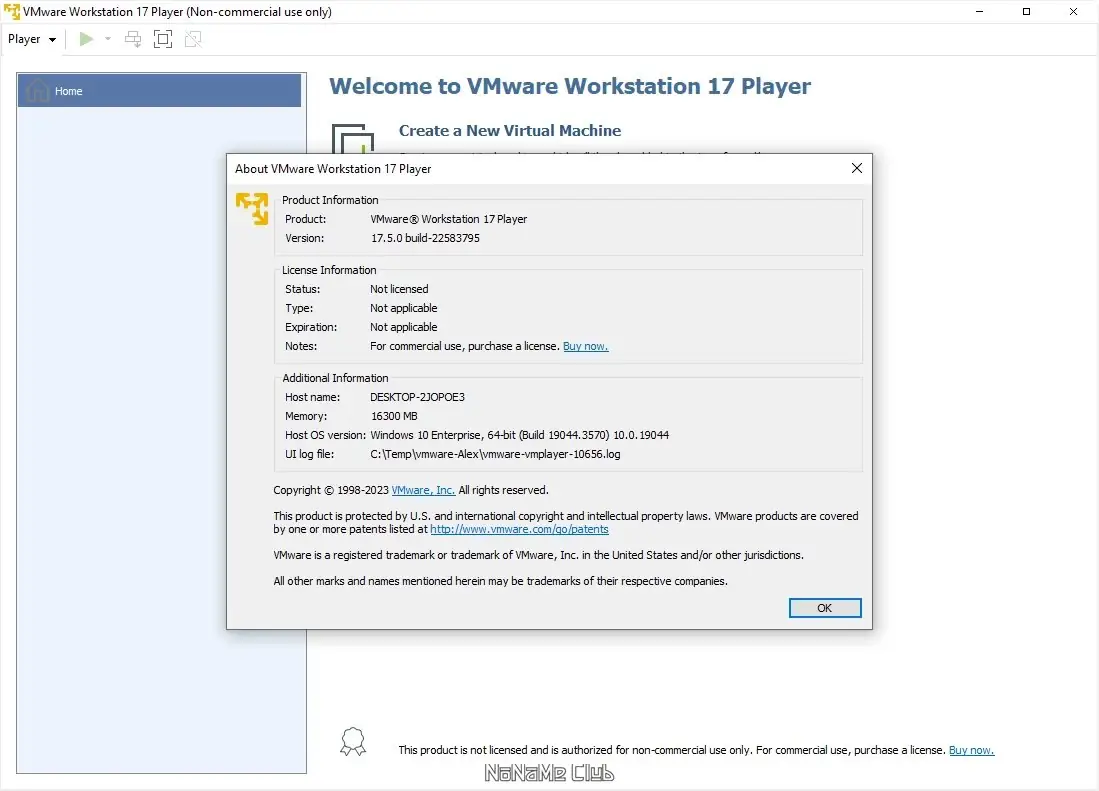Click host name DESKTOP-2JOPOE3
Image resolution: width=1099 pixels, height=791 pixels.
(x=417, y=397)
